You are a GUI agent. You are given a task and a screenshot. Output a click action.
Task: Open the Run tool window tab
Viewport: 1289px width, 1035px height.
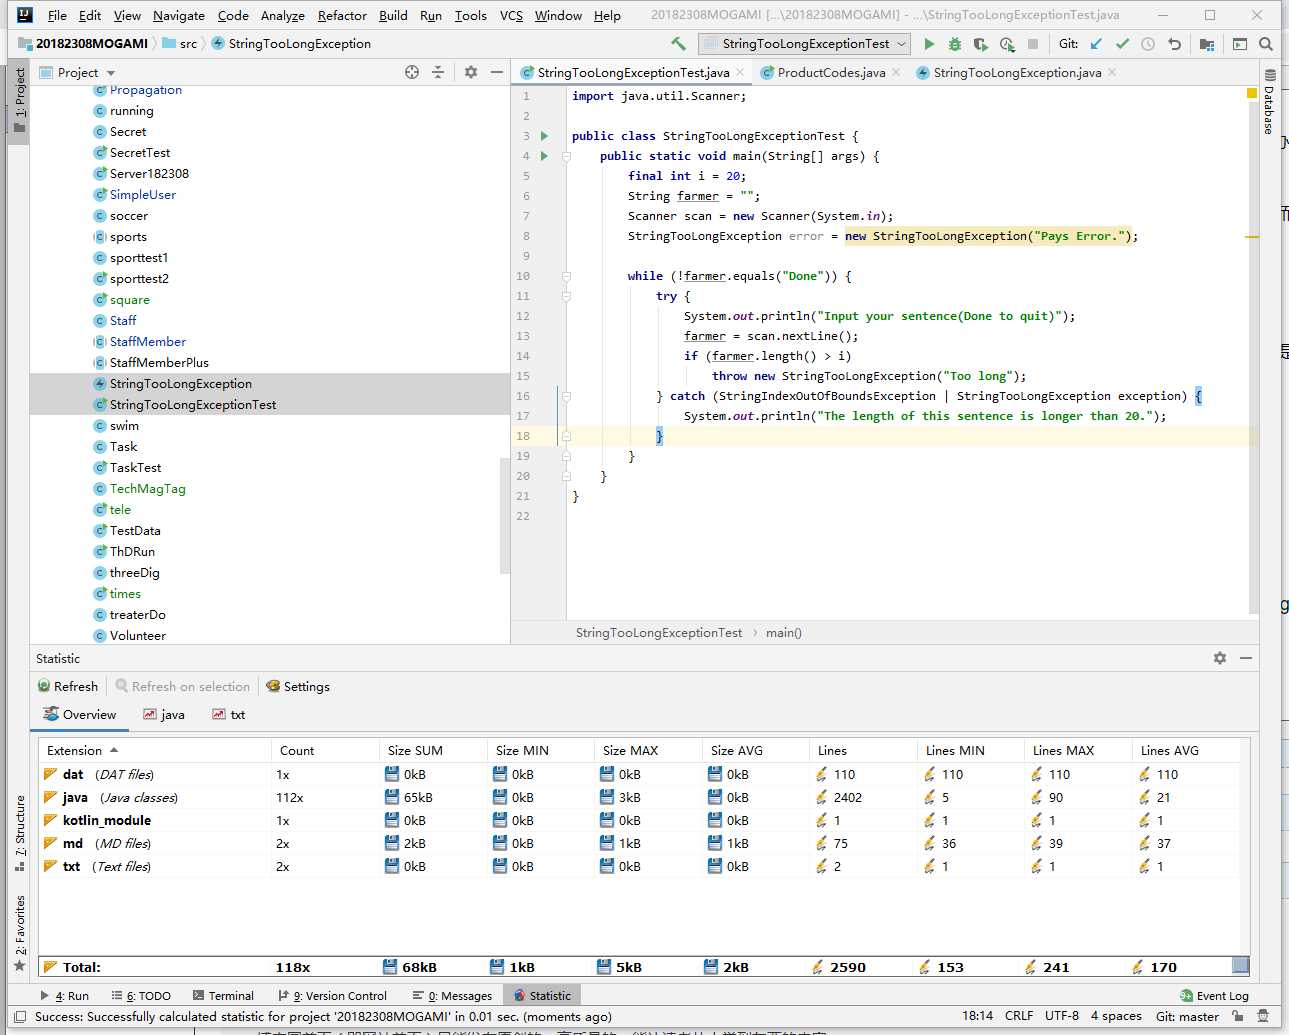tap(64, 995)
